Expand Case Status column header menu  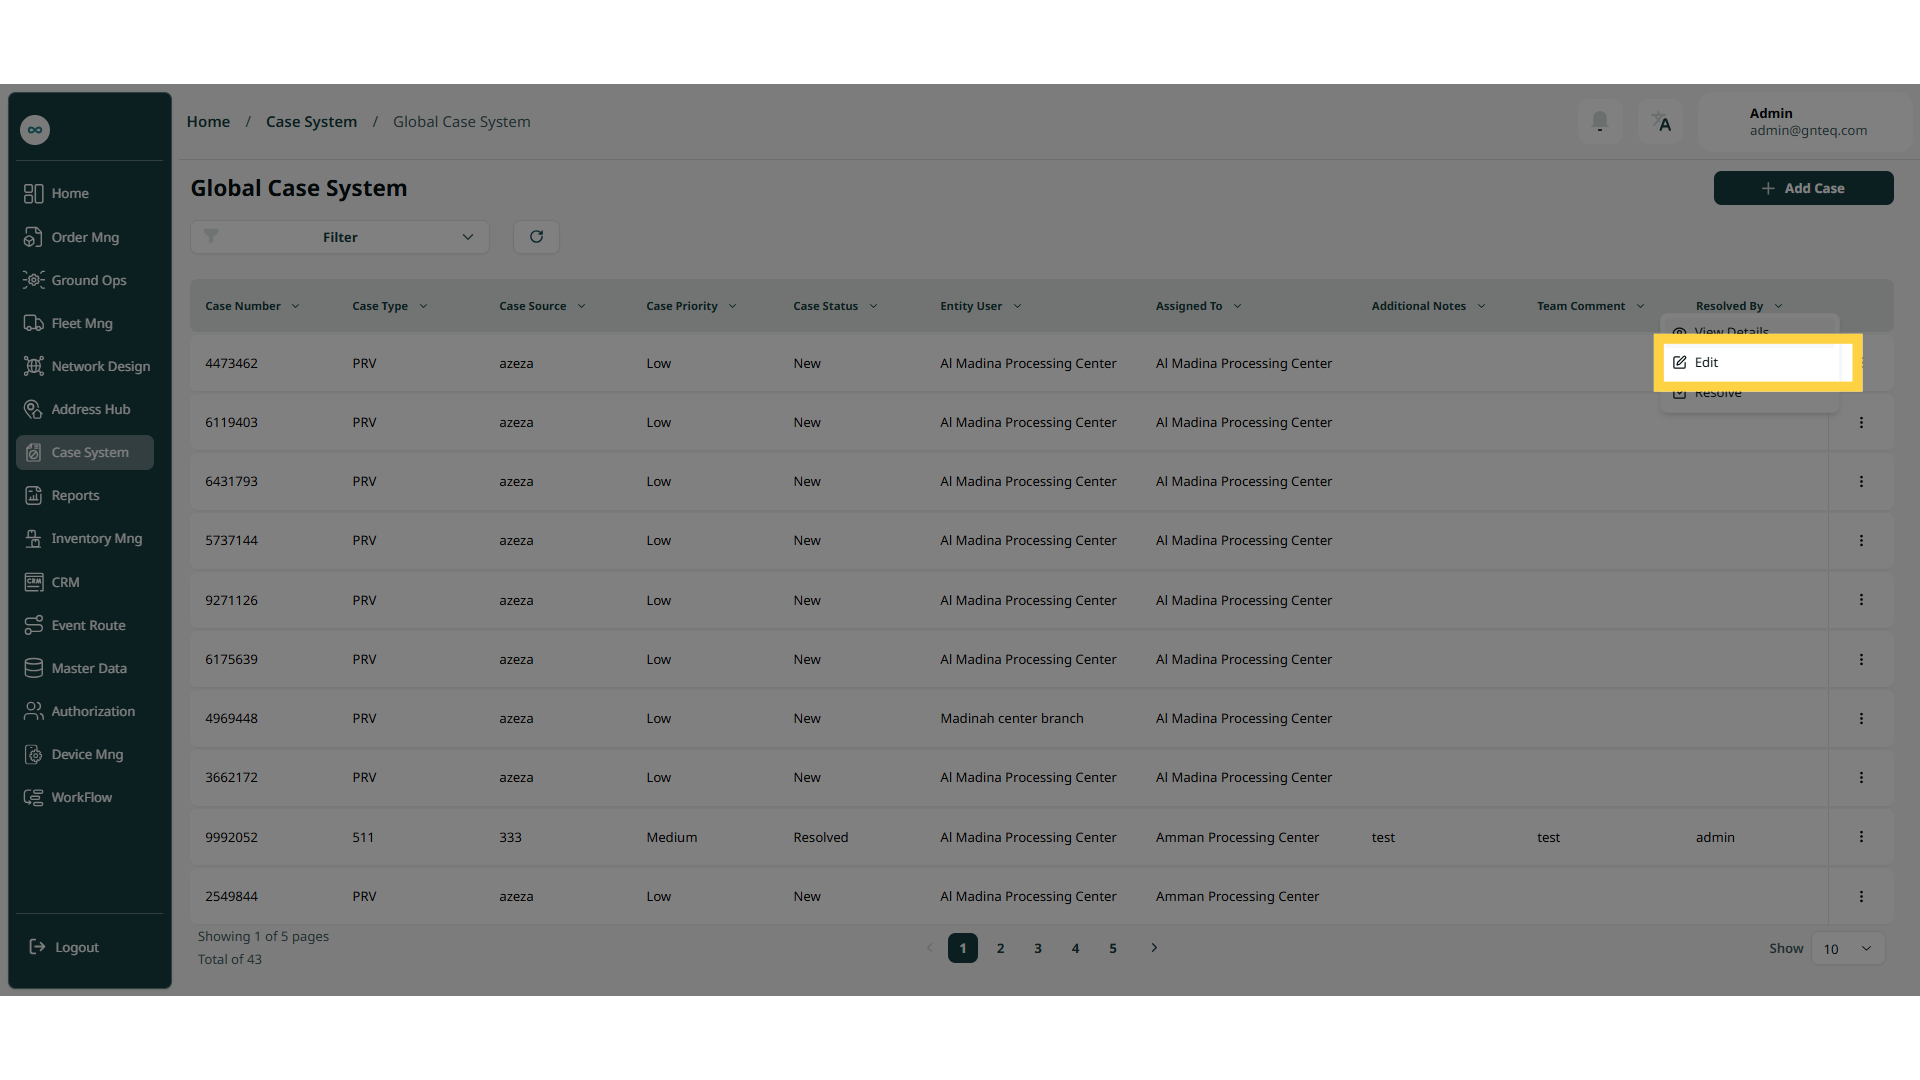(x=873, y=306)
